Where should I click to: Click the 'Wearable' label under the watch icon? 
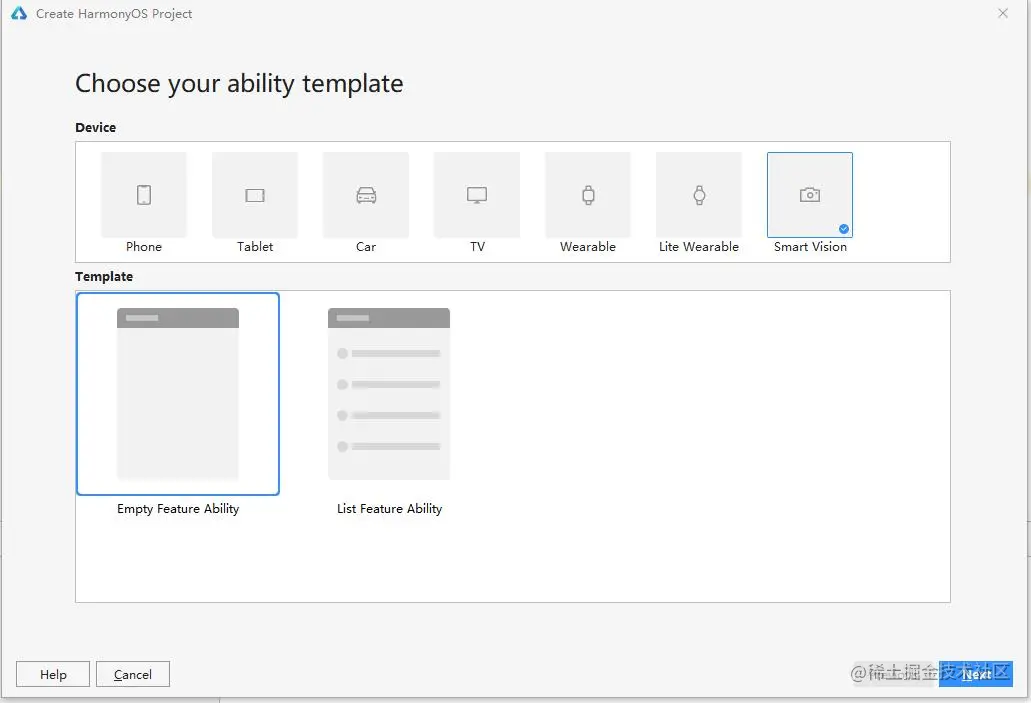[588, 247]
